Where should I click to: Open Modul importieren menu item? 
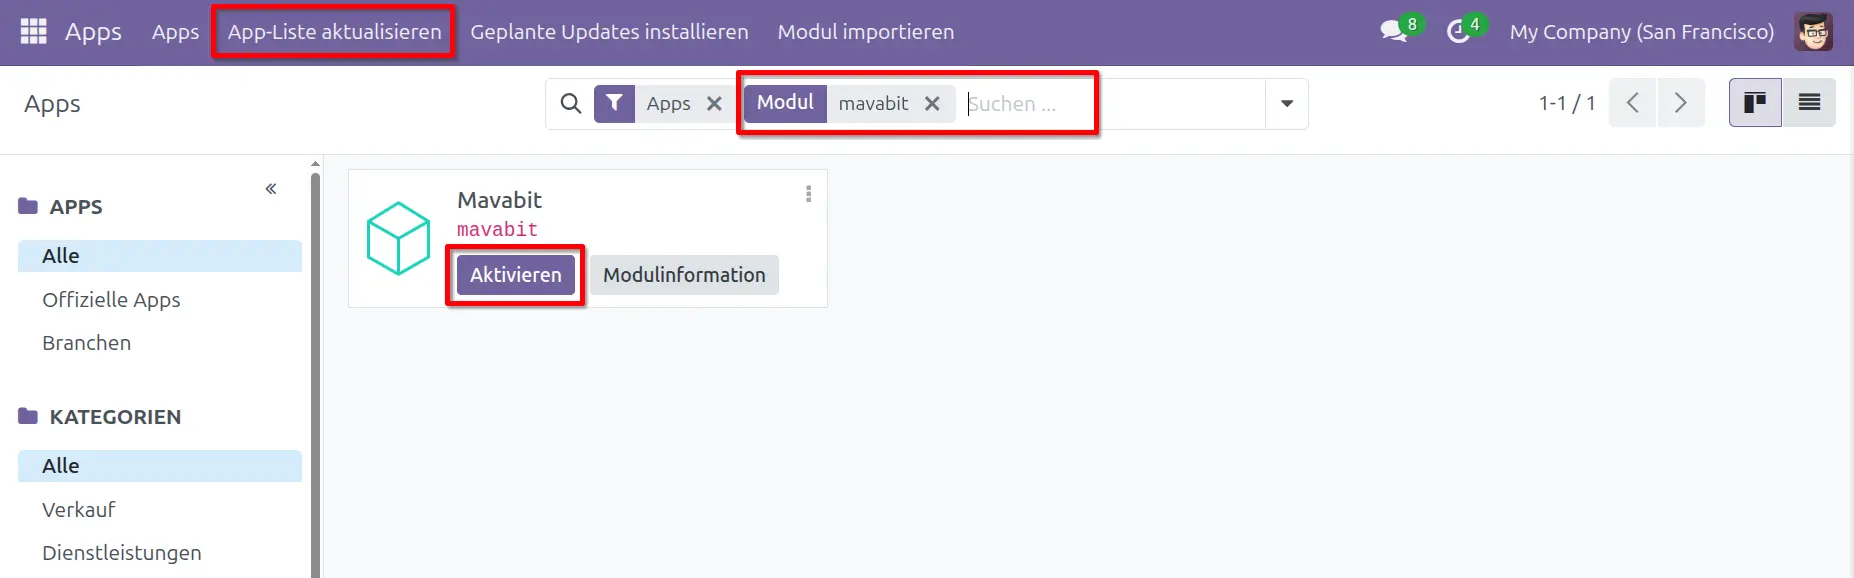[866, 32]
